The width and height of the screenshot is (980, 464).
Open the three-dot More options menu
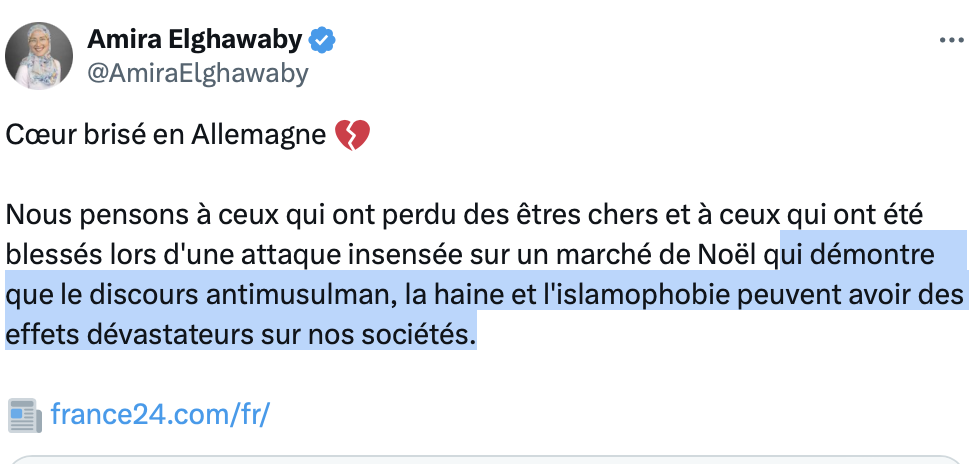tap(950, 41)
